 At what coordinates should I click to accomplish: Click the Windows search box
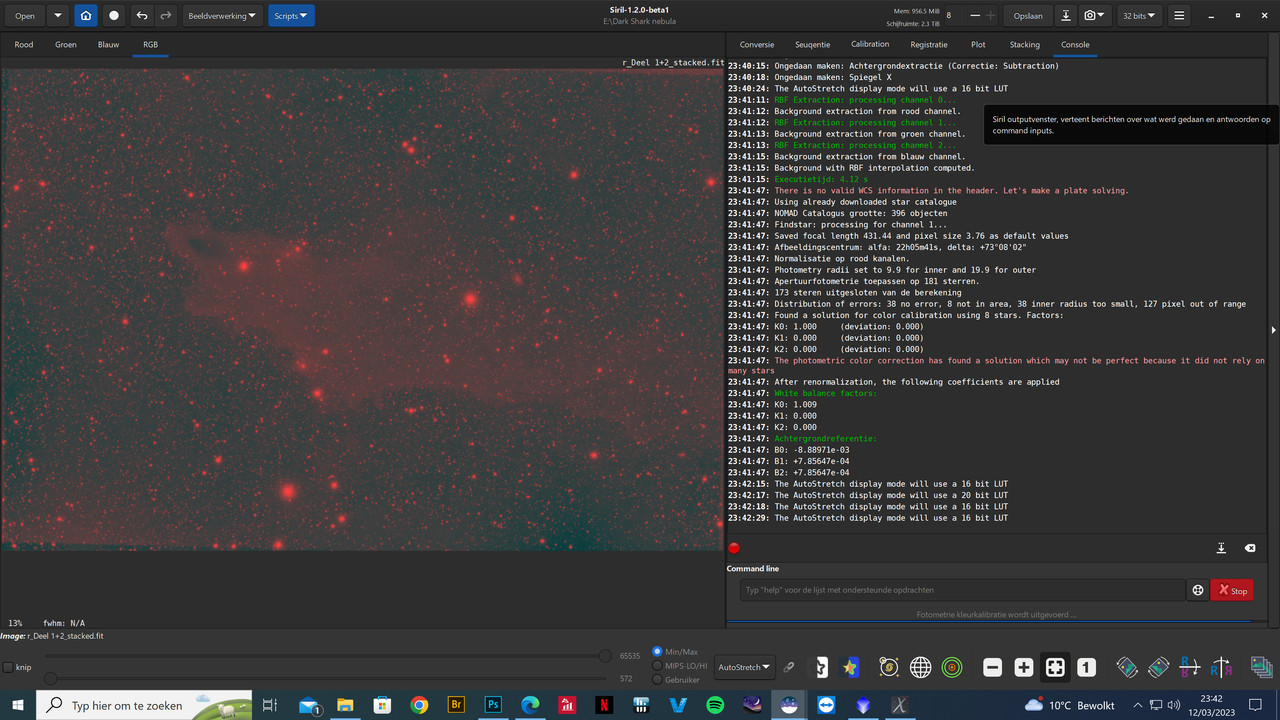point(145,705)
